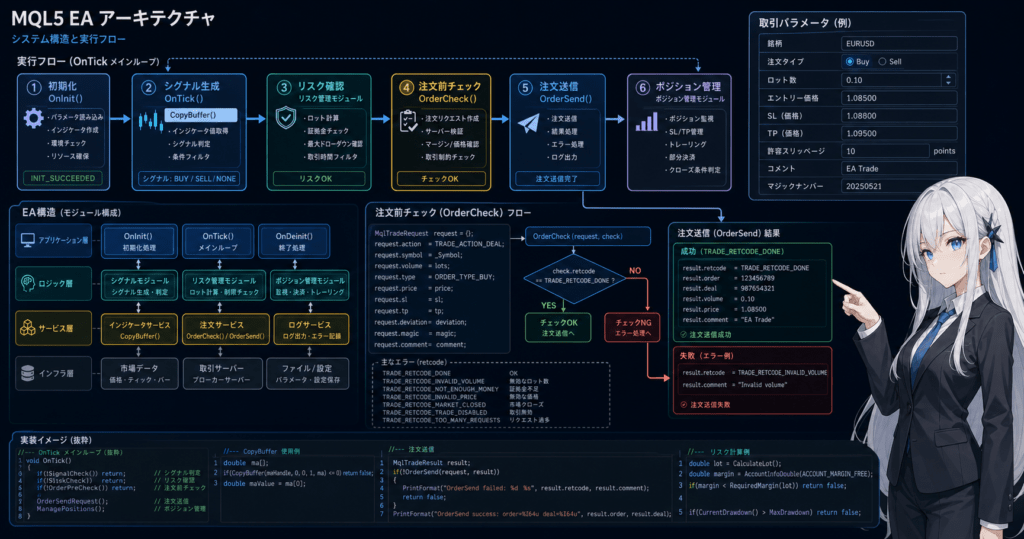1024x539 pixels.
Task: Click the 銘柄 field showing EURUSD
Action: click(x=899, y=44)
